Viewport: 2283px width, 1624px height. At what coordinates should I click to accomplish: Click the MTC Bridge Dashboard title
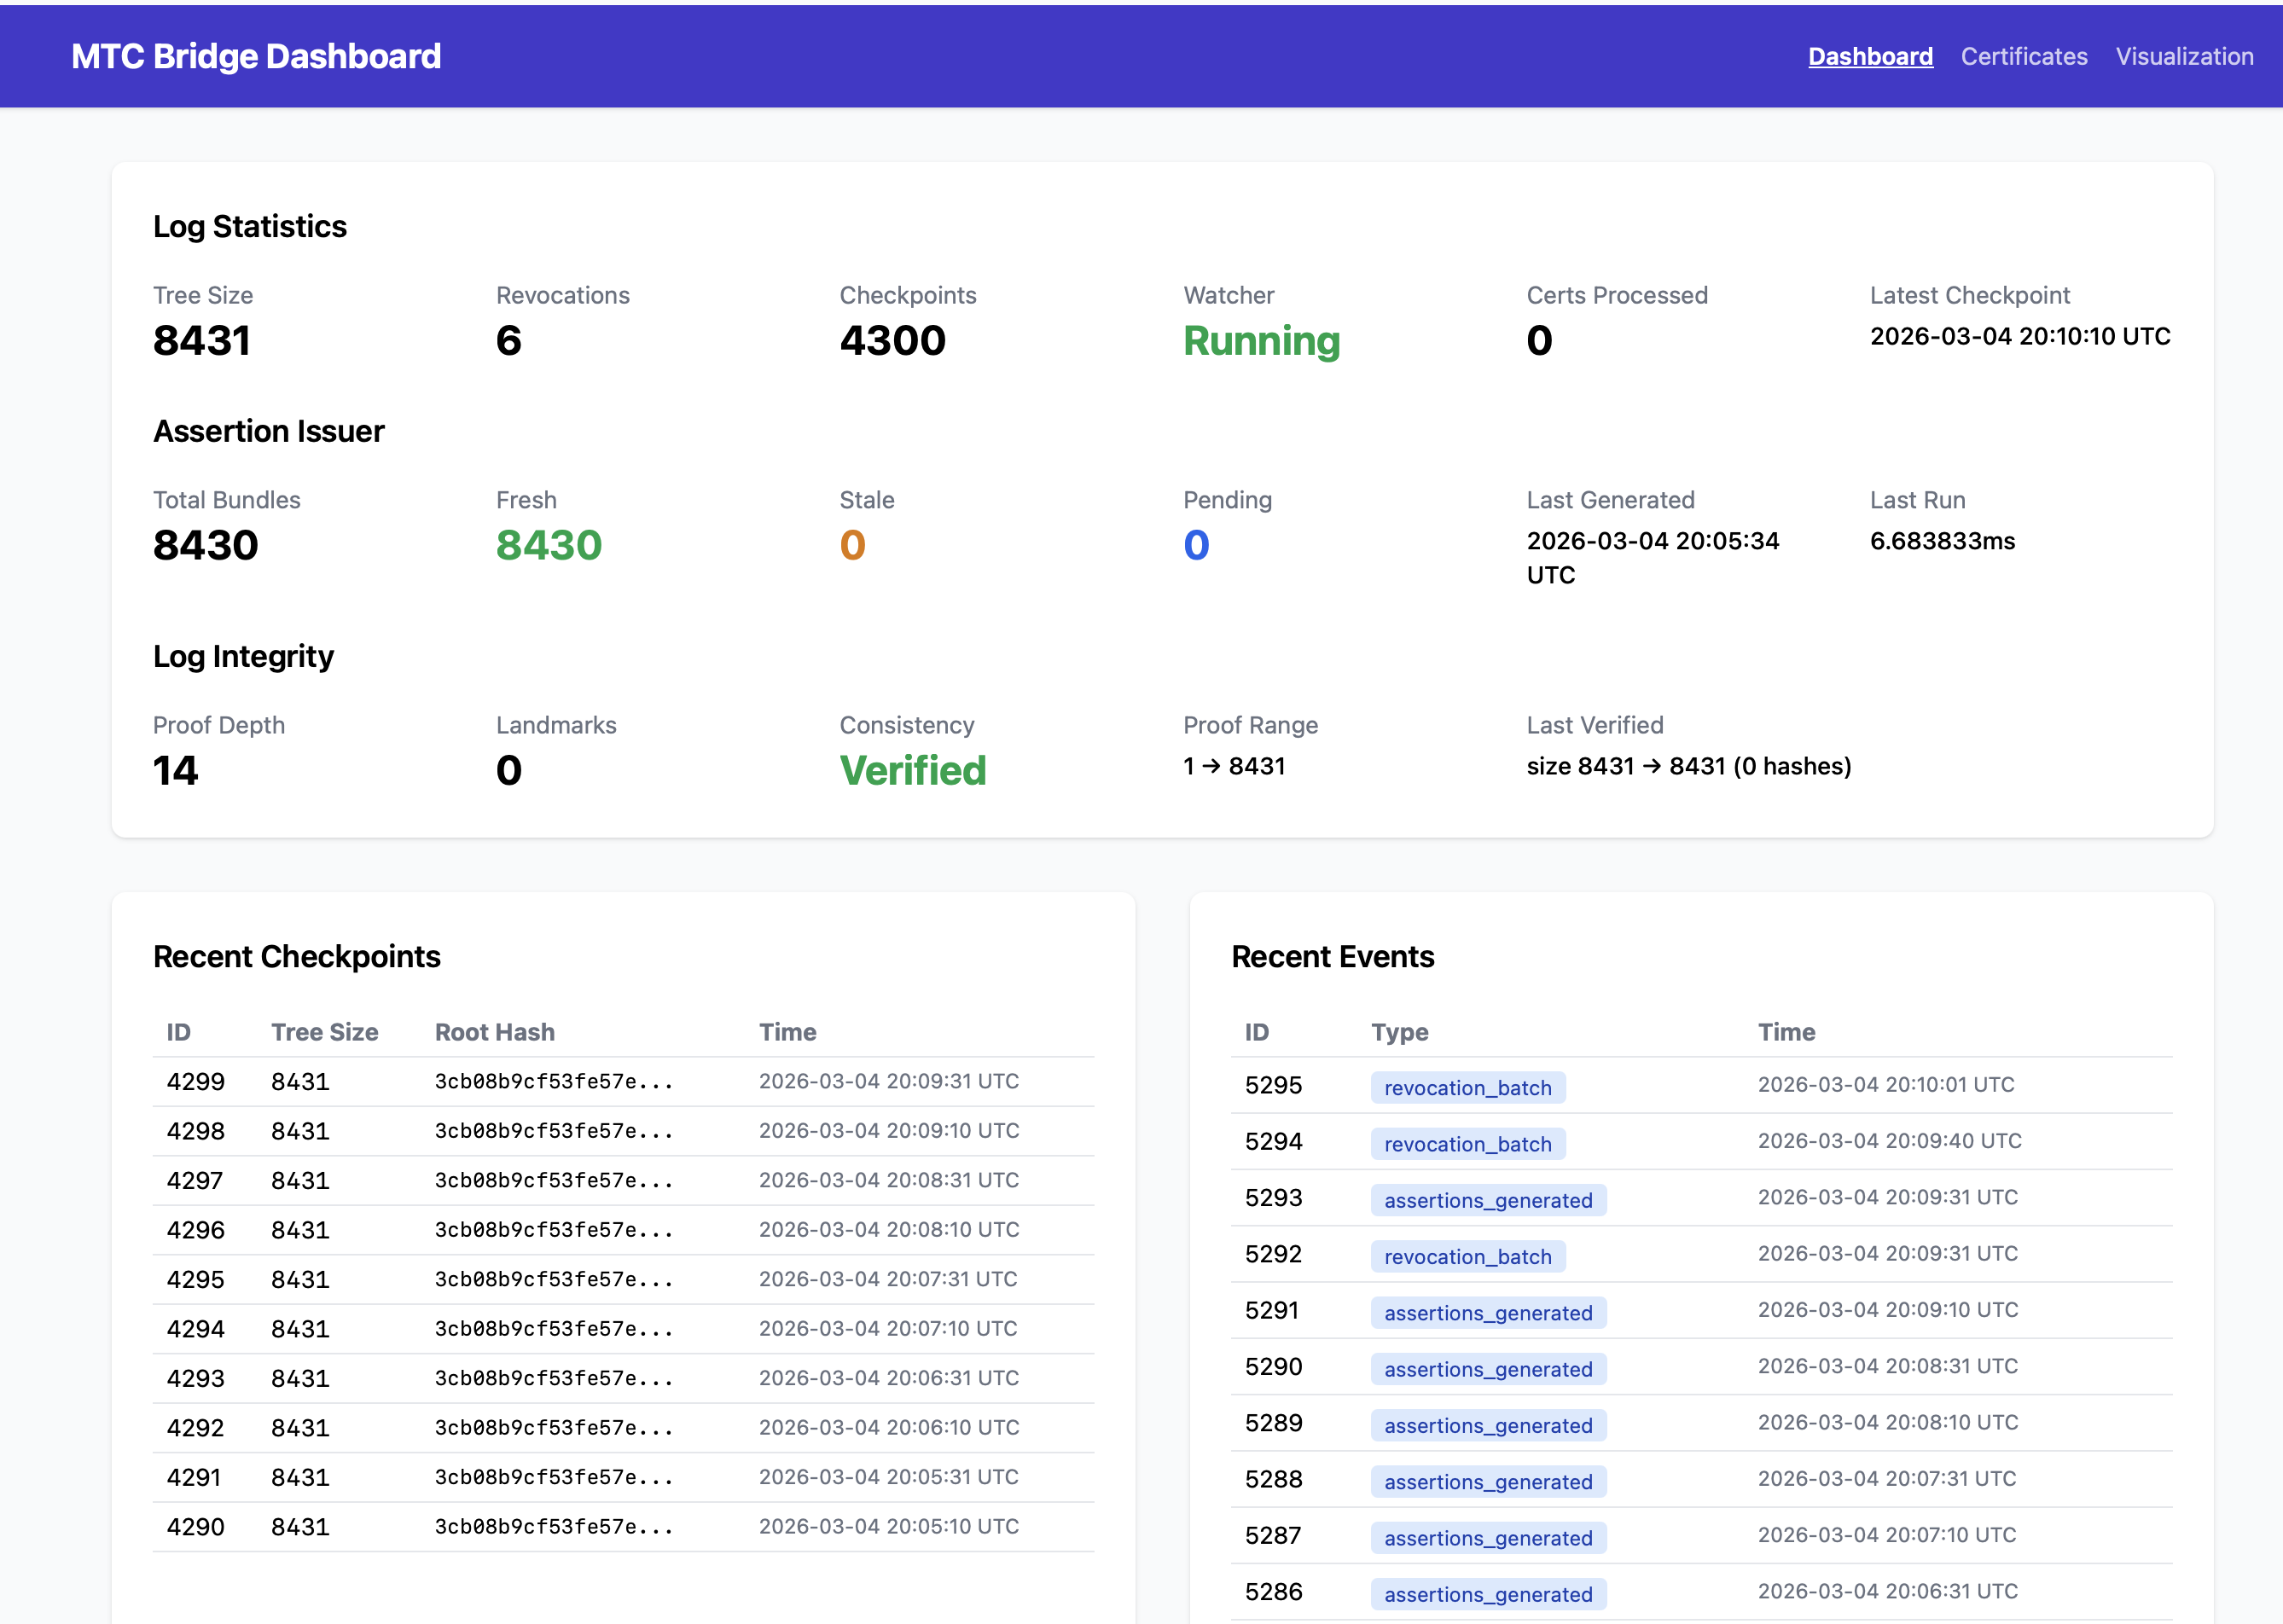click(256, 56)
